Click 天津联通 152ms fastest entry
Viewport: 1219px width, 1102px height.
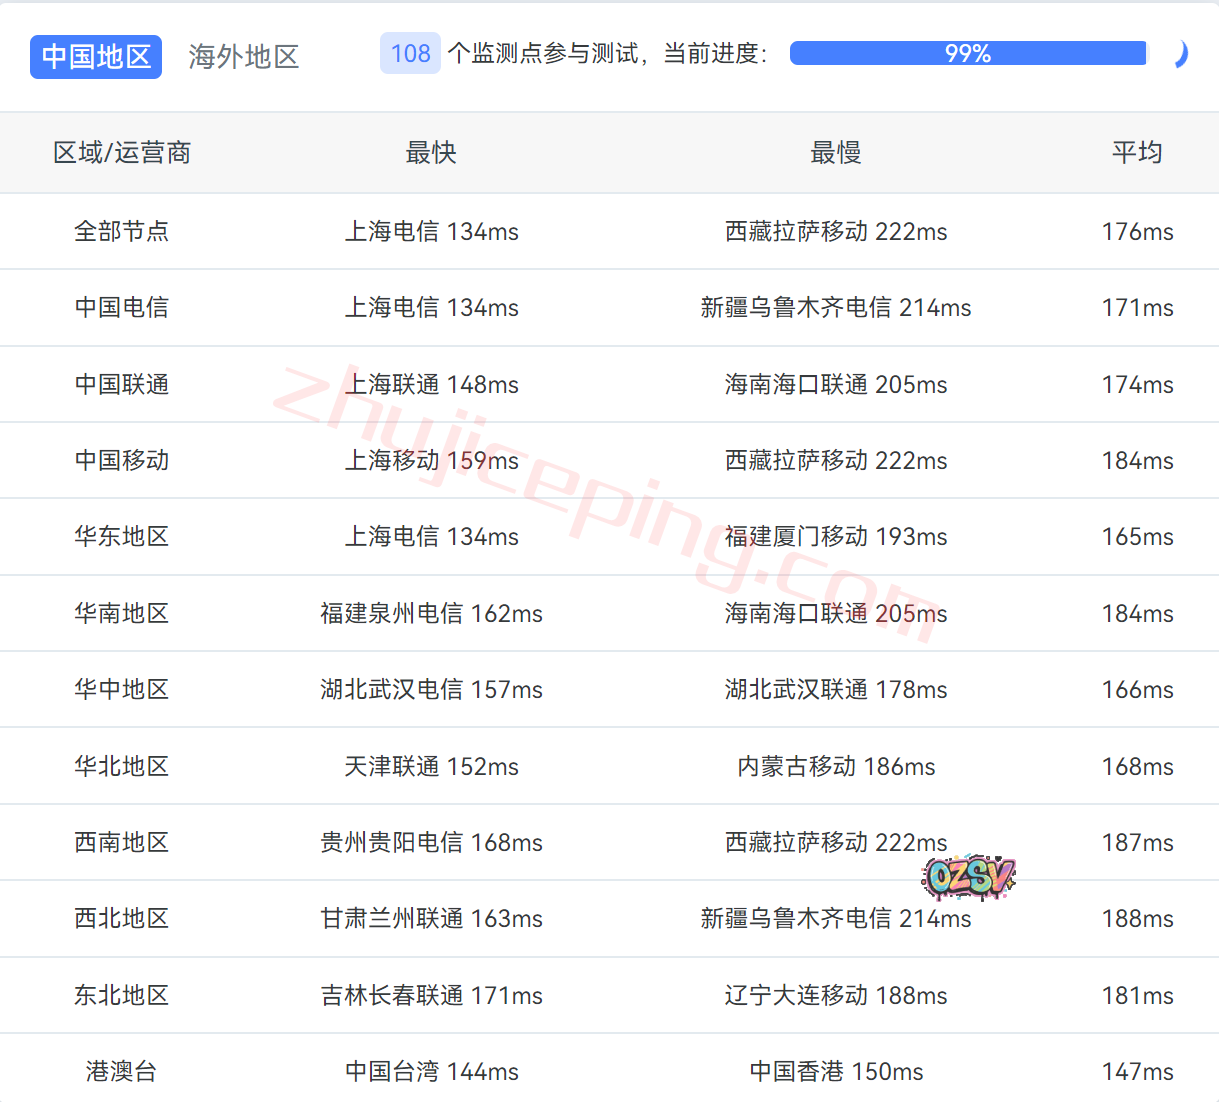(431, 767)
